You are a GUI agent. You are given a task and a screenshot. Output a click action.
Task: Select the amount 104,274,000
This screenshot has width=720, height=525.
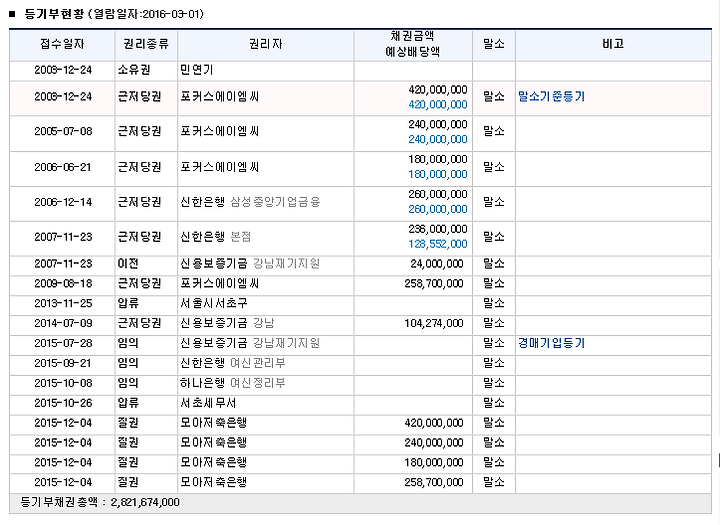coord(433,323)
